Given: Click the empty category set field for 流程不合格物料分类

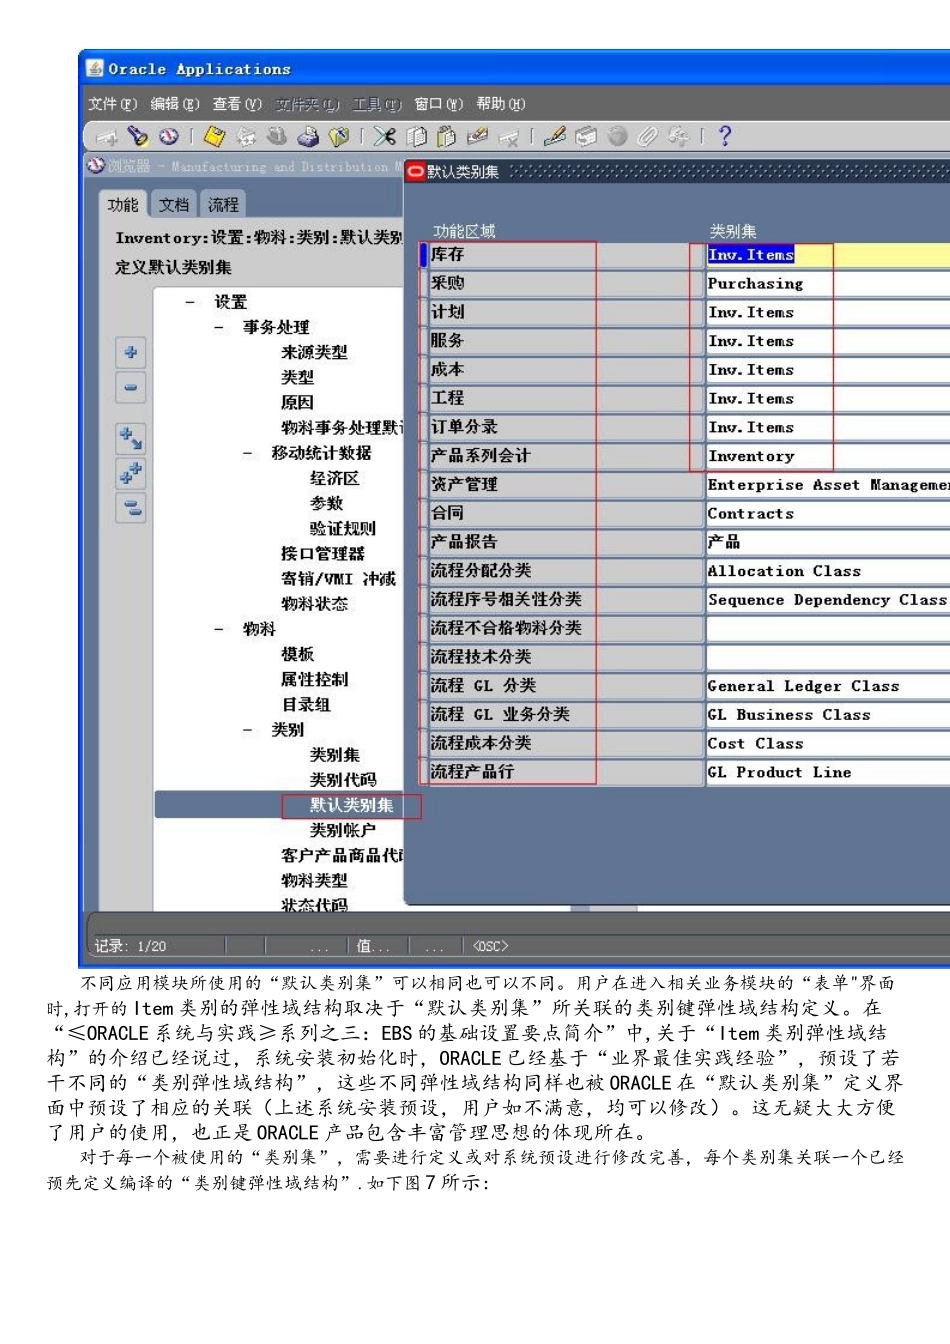Looking at the screenshot, I should pyautogui.click(x=827, y=629).
